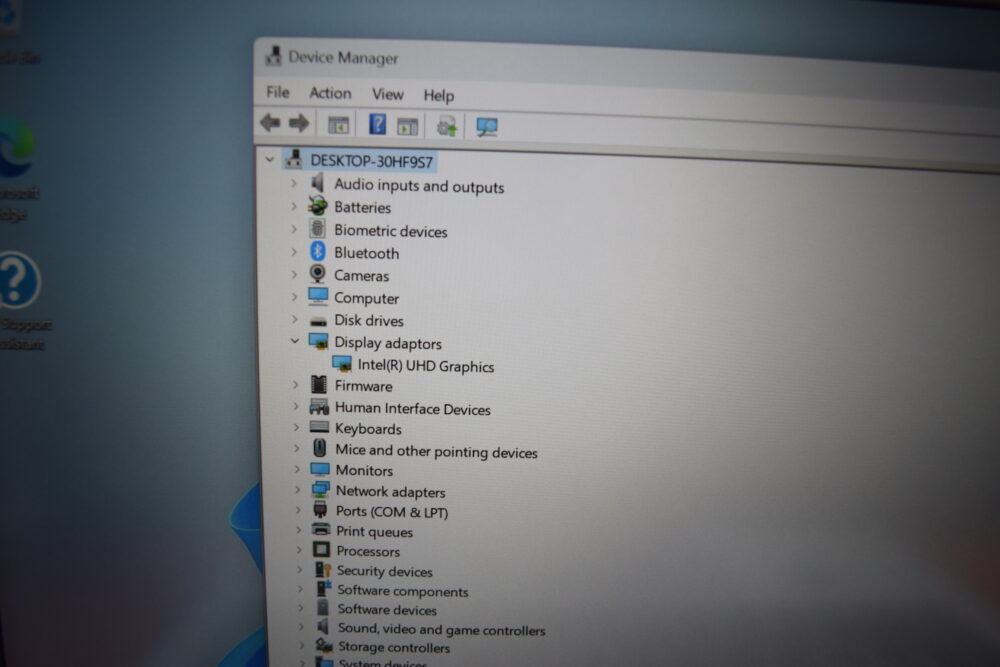1000x667 pixels.
Task: Click the Software devices icon
Action: [x=323, y=608]
